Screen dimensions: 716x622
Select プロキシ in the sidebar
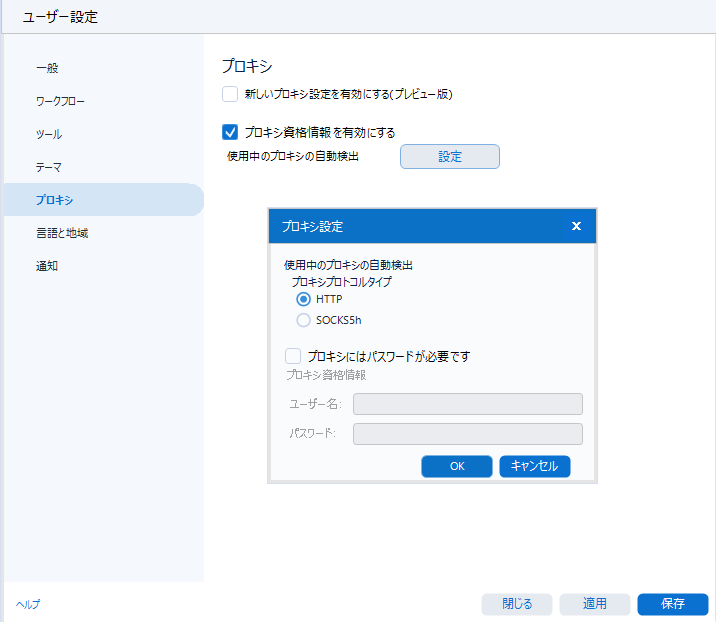point(54,200)
